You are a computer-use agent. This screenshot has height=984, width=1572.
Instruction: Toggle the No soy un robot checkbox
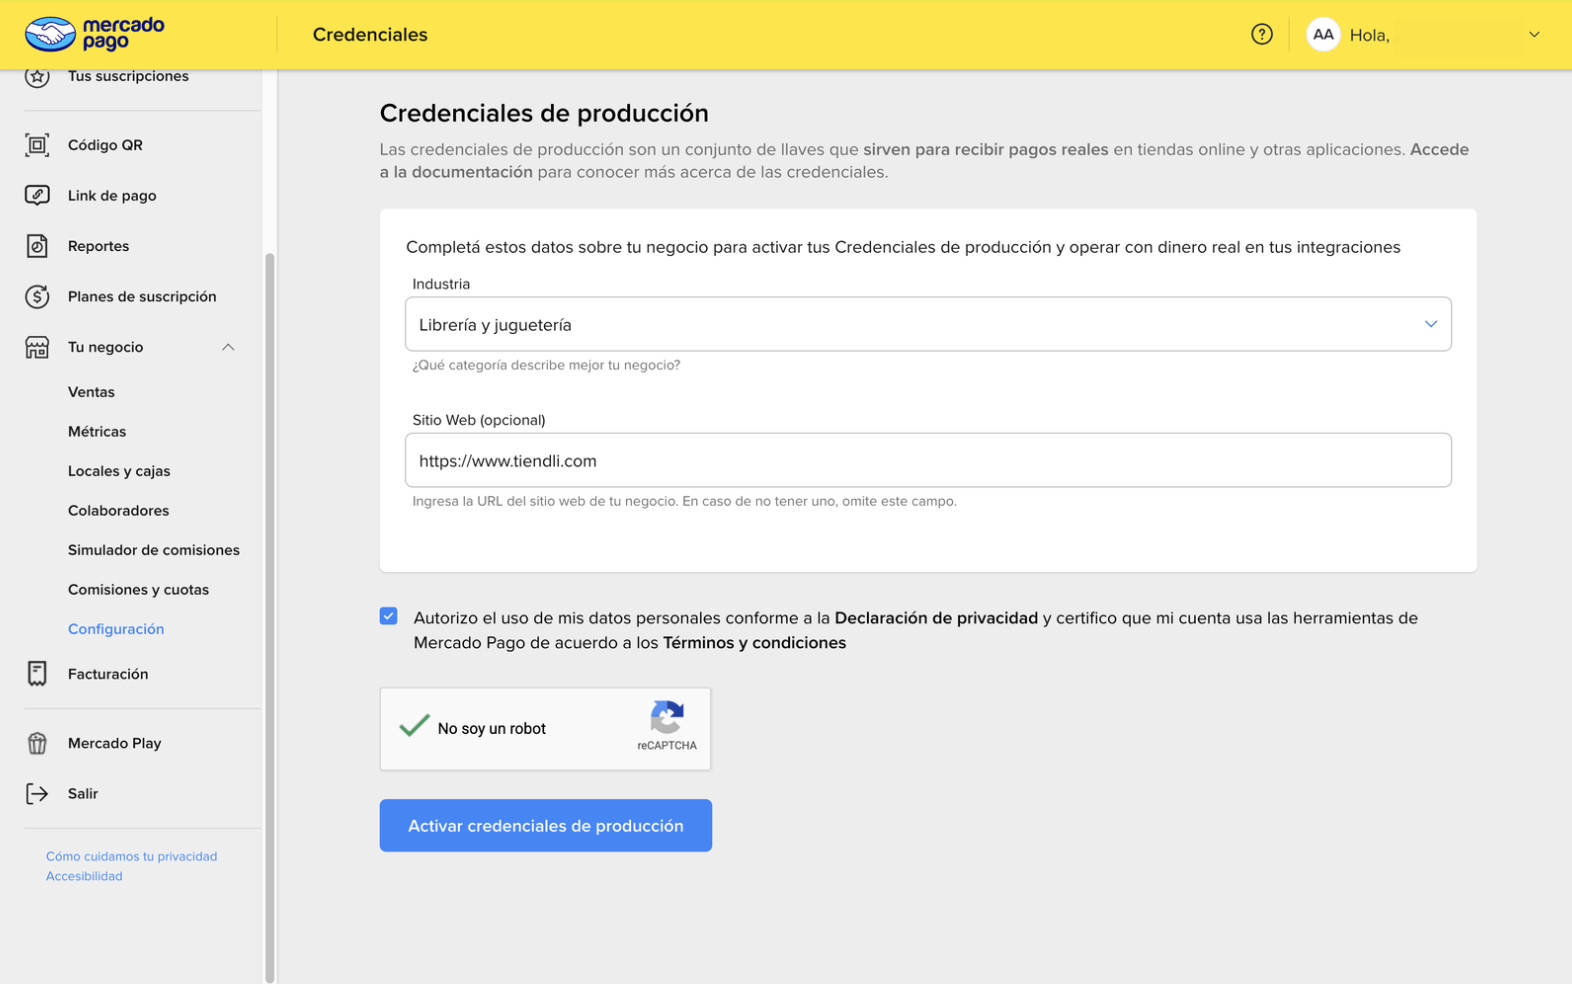coord(414,726)
